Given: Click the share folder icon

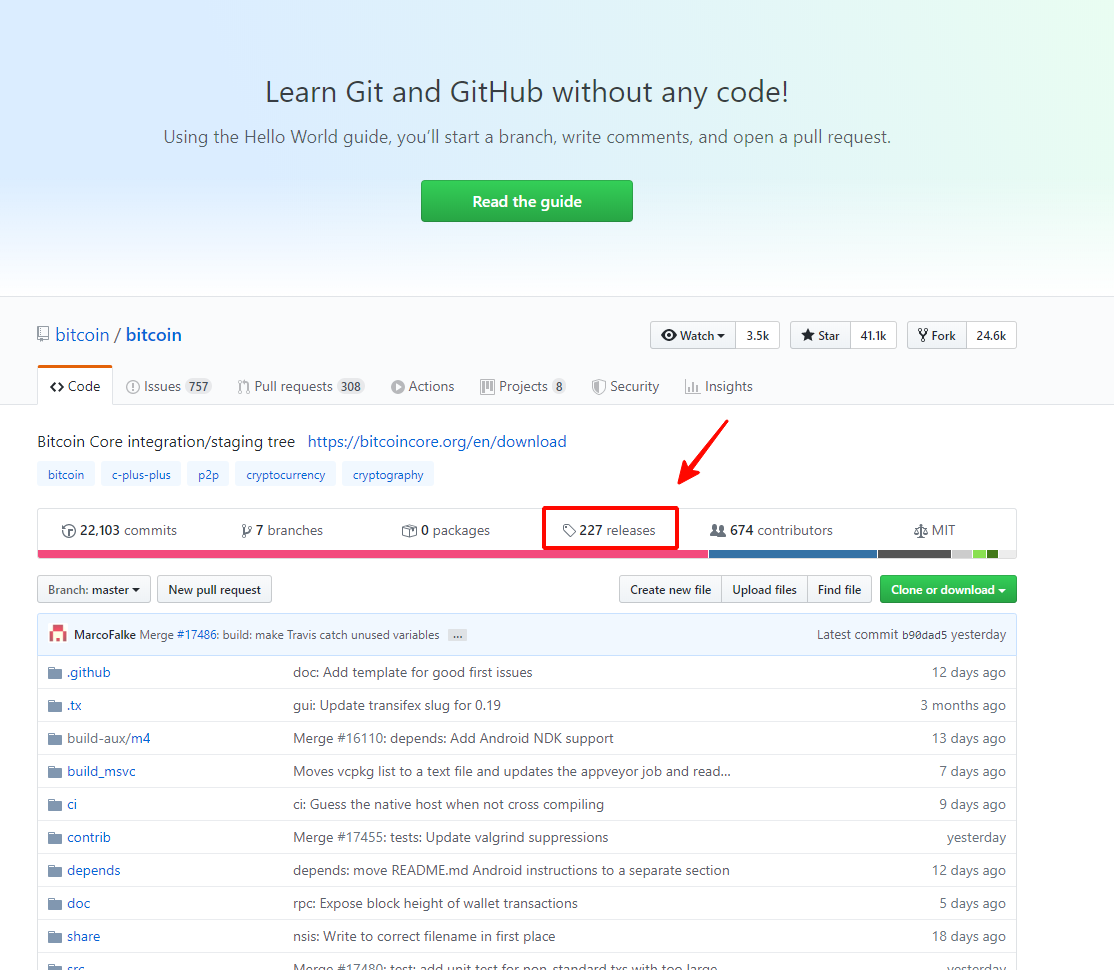Looking at the screenshot, I should coord(55,937).
